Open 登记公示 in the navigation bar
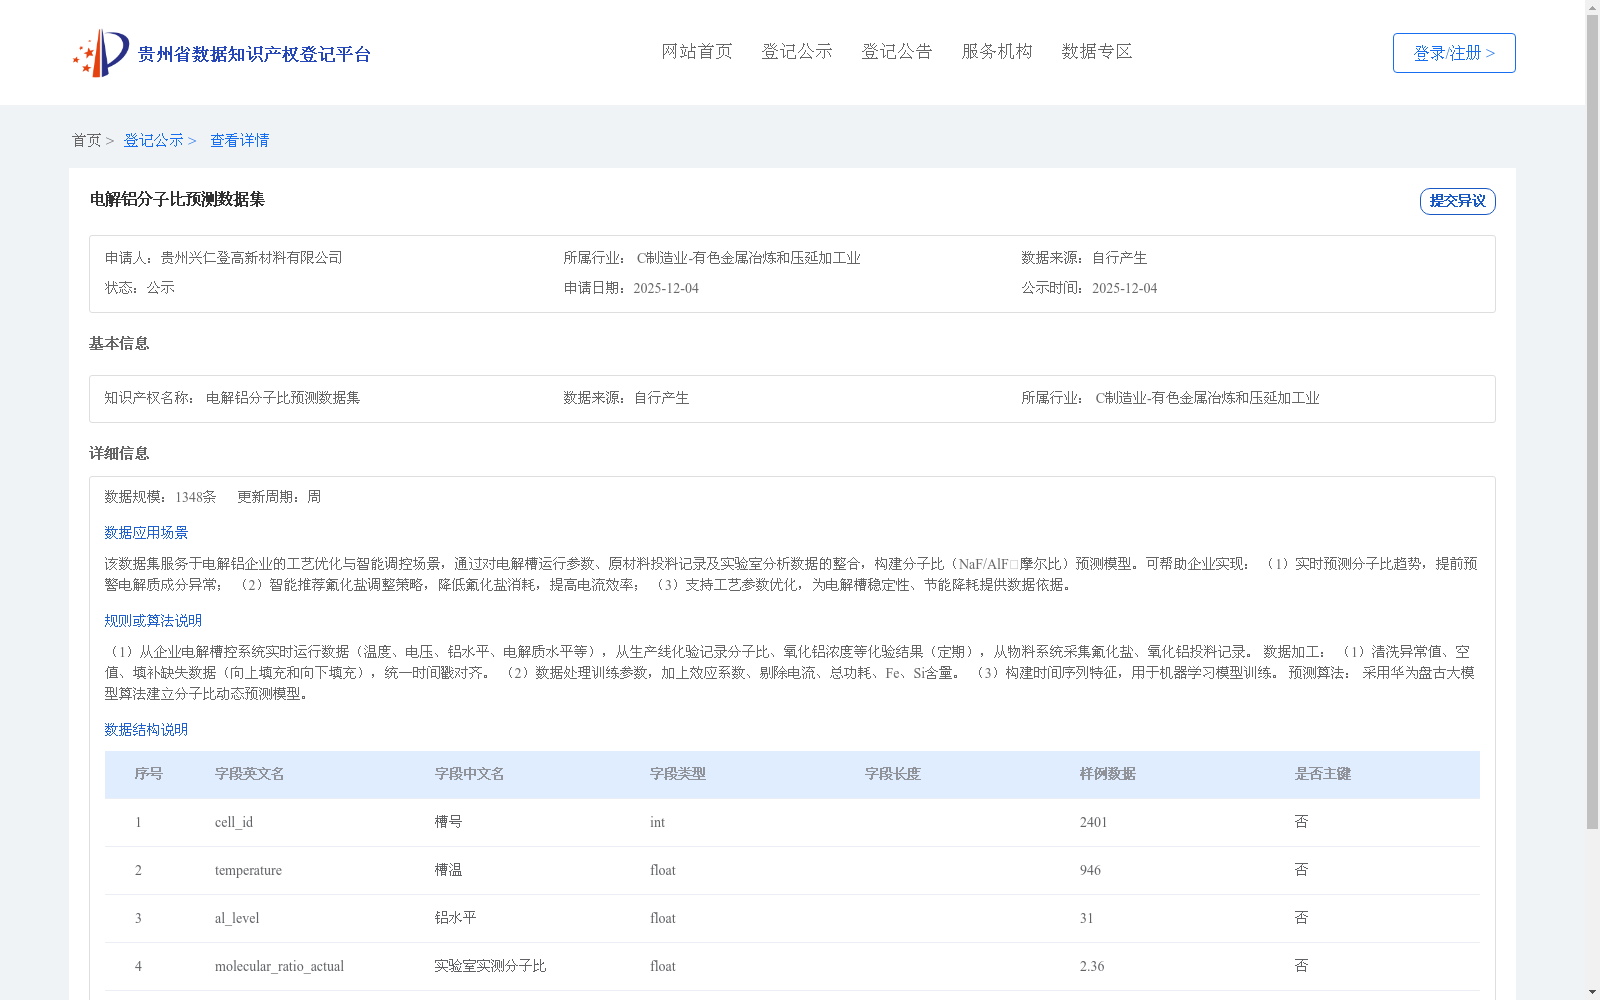Viewport: 1600px width, 1000px height. (x=797, y=51)
